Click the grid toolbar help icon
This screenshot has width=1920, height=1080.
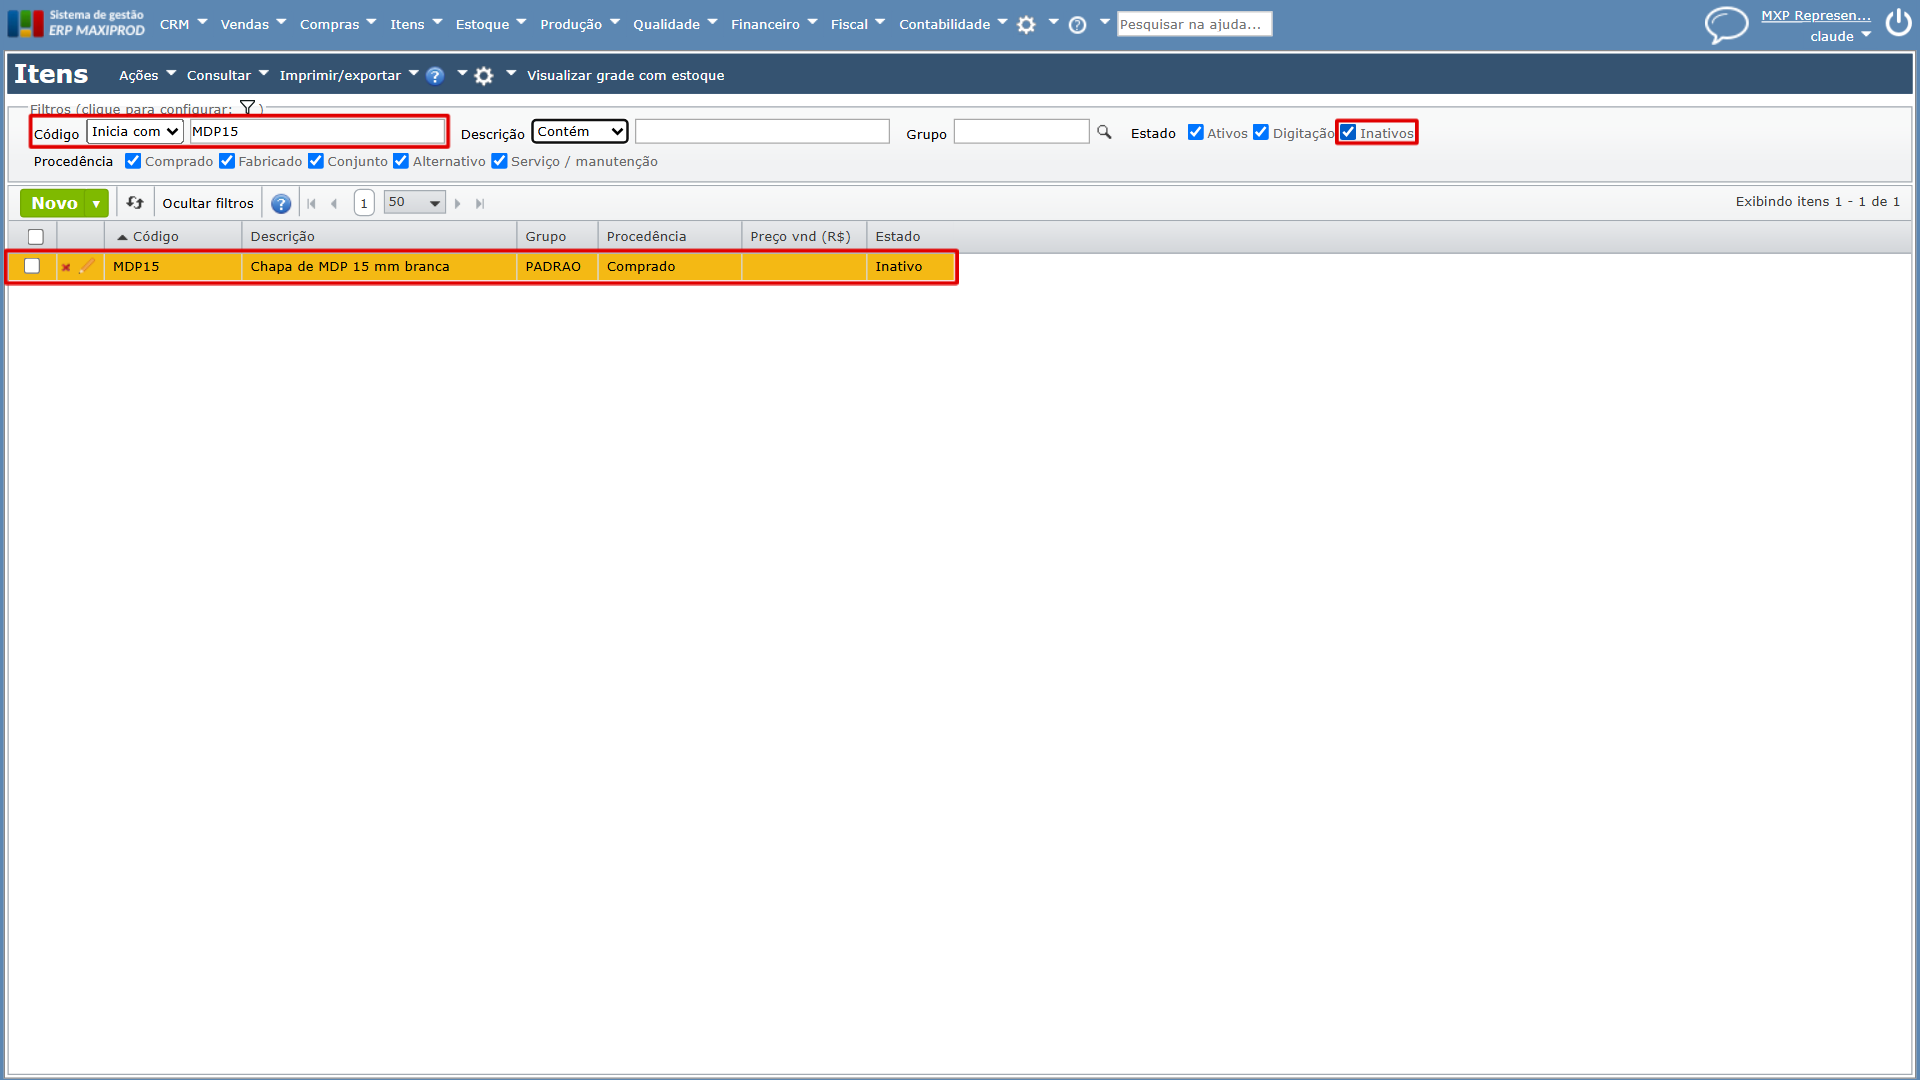(x=281, y=204)
